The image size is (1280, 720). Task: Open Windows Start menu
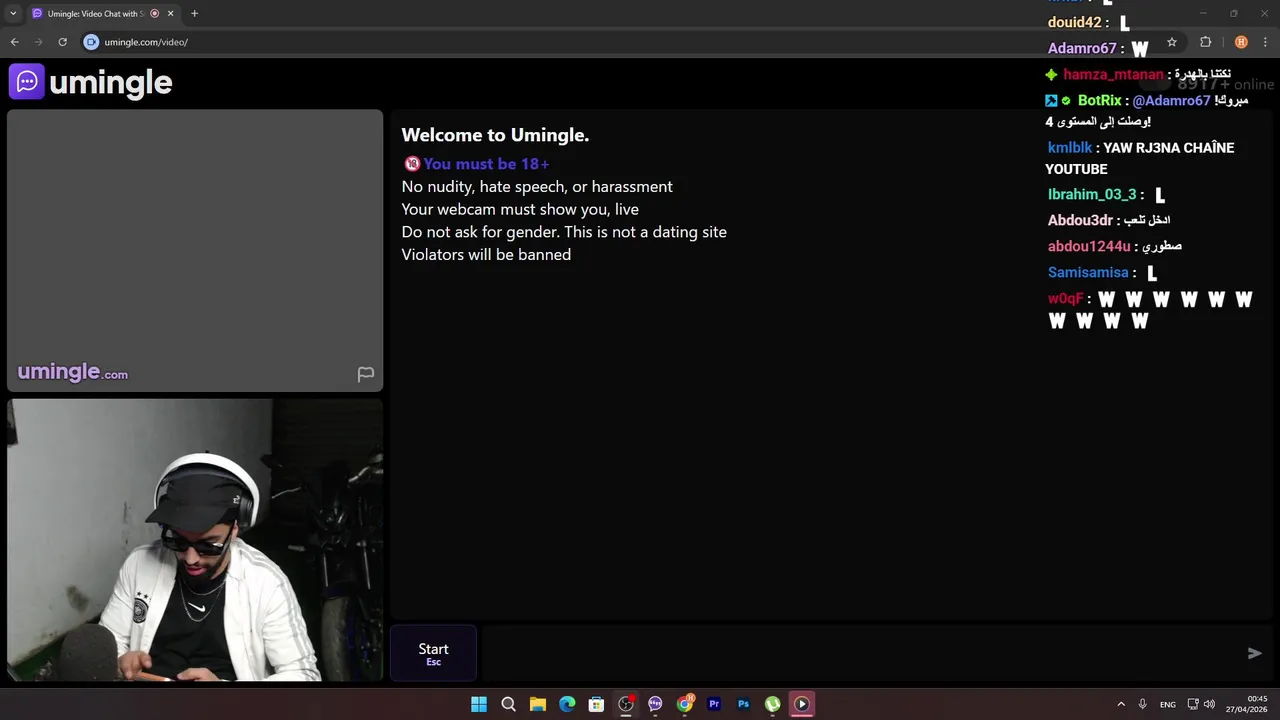tap(479, 704)
